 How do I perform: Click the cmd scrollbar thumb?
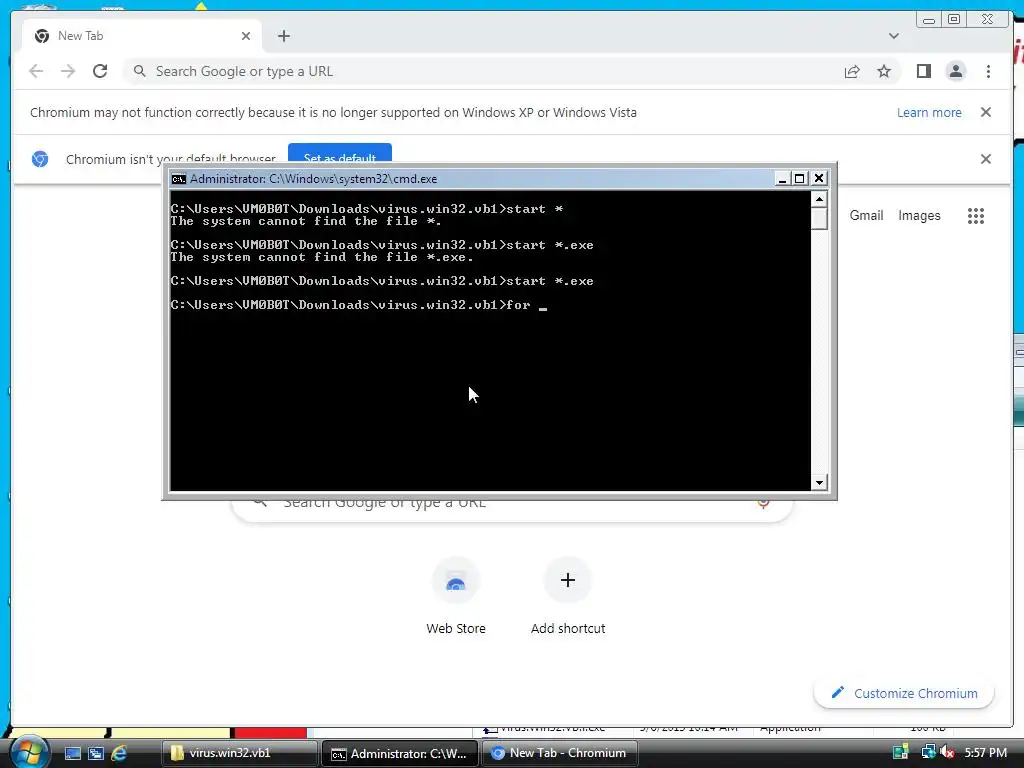(x=819, y=218)
